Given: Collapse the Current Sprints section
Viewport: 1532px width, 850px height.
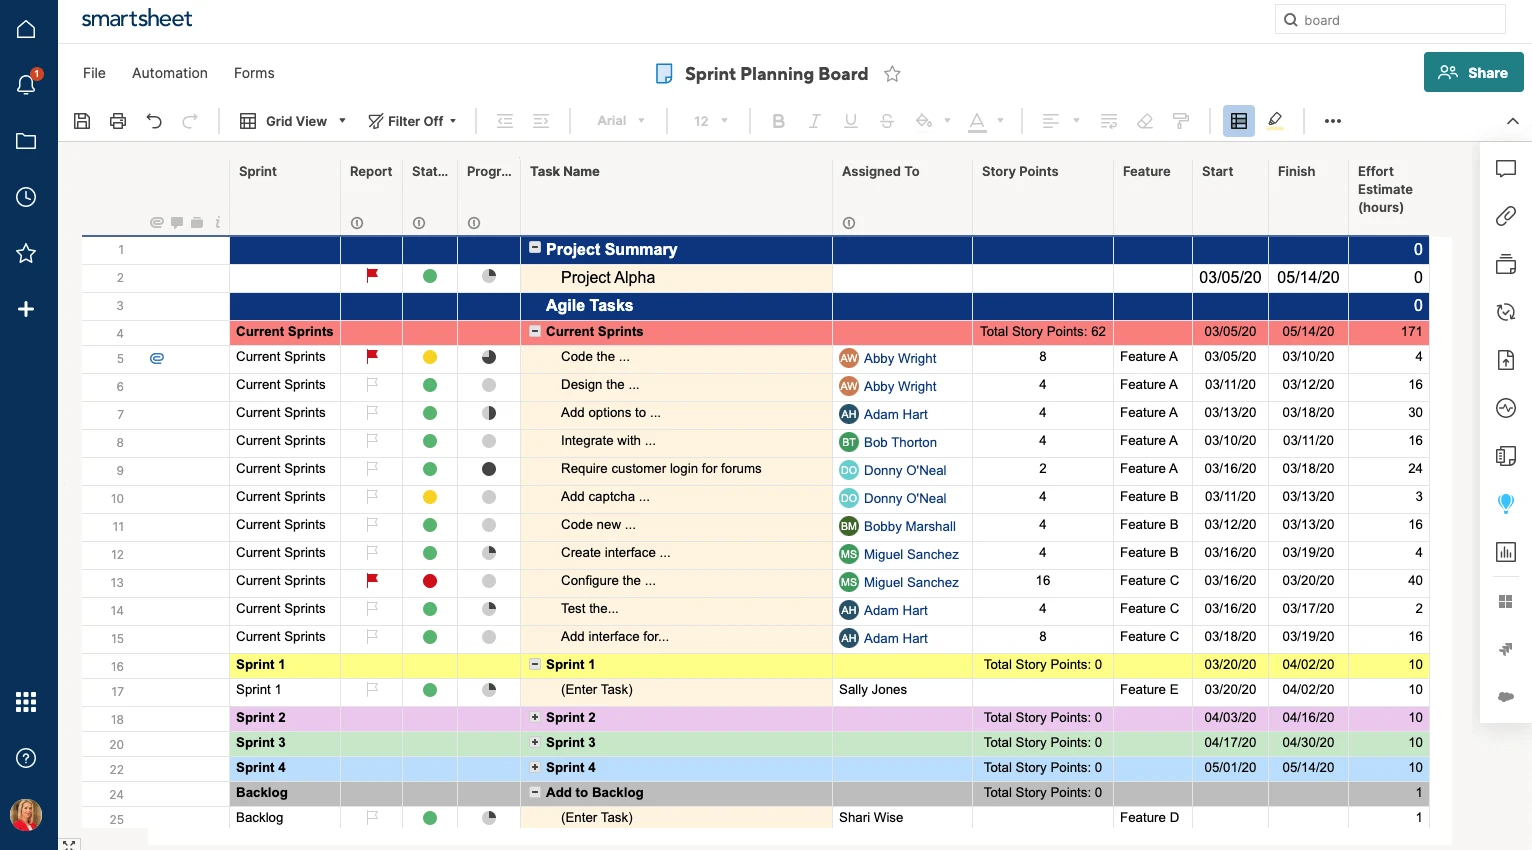Looking at the screenshot, I should (535, 331).
